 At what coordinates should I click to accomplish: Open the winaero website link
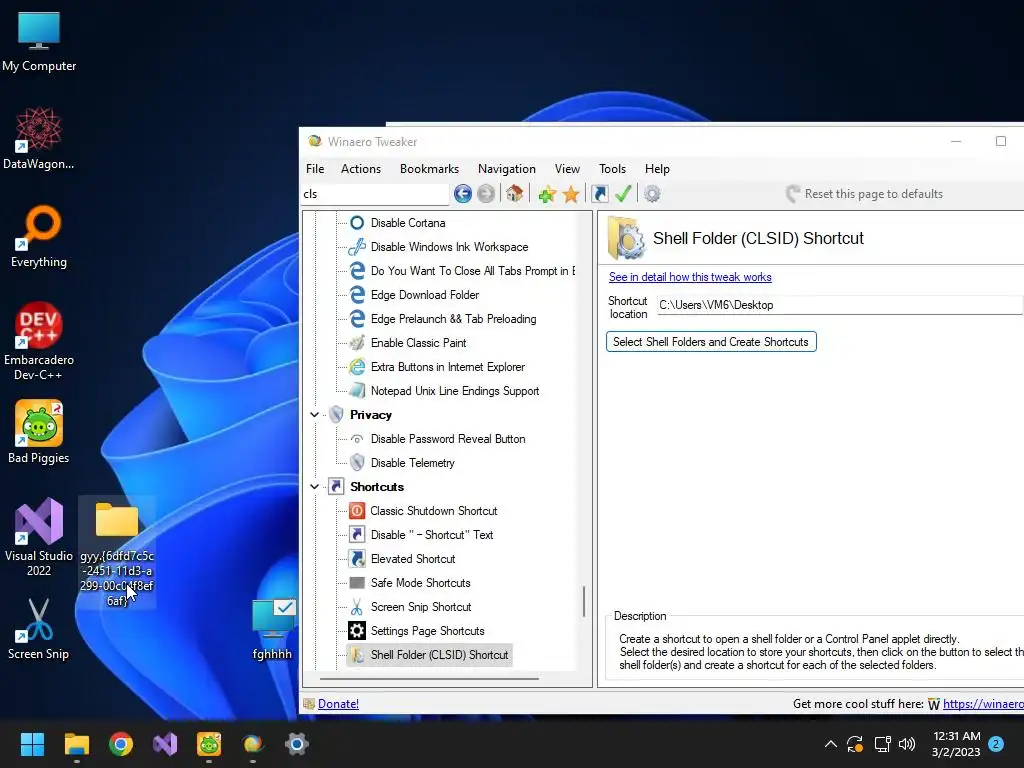click(983, 704)
